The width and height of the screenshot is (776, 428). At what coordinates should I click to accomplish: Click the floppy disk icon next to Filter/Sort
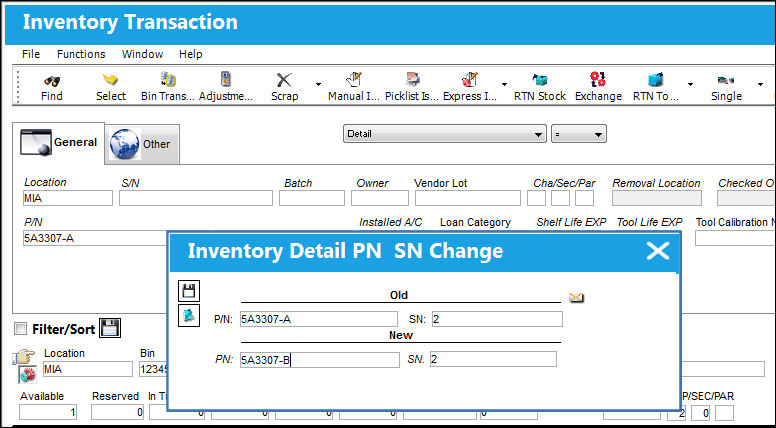click(110, 328)
